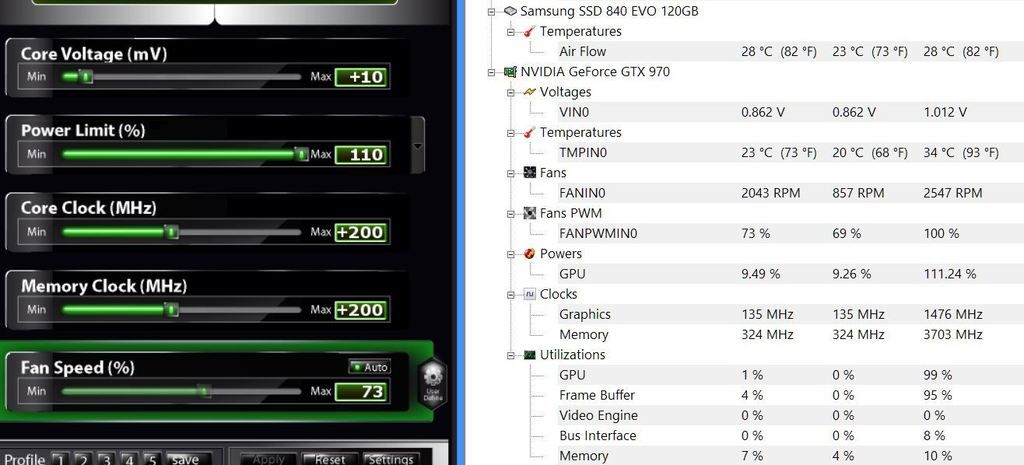Select the Graphics clock row label
The width and height of the screenshot is (1024, 465).
point(584,314)
